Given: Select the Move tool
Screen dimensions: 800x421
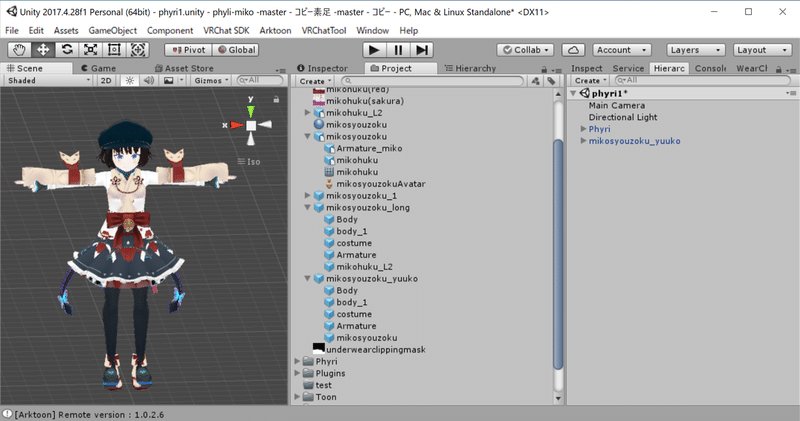Looking at the screenshot, I should pyautogui.click(x=43, y=49).
